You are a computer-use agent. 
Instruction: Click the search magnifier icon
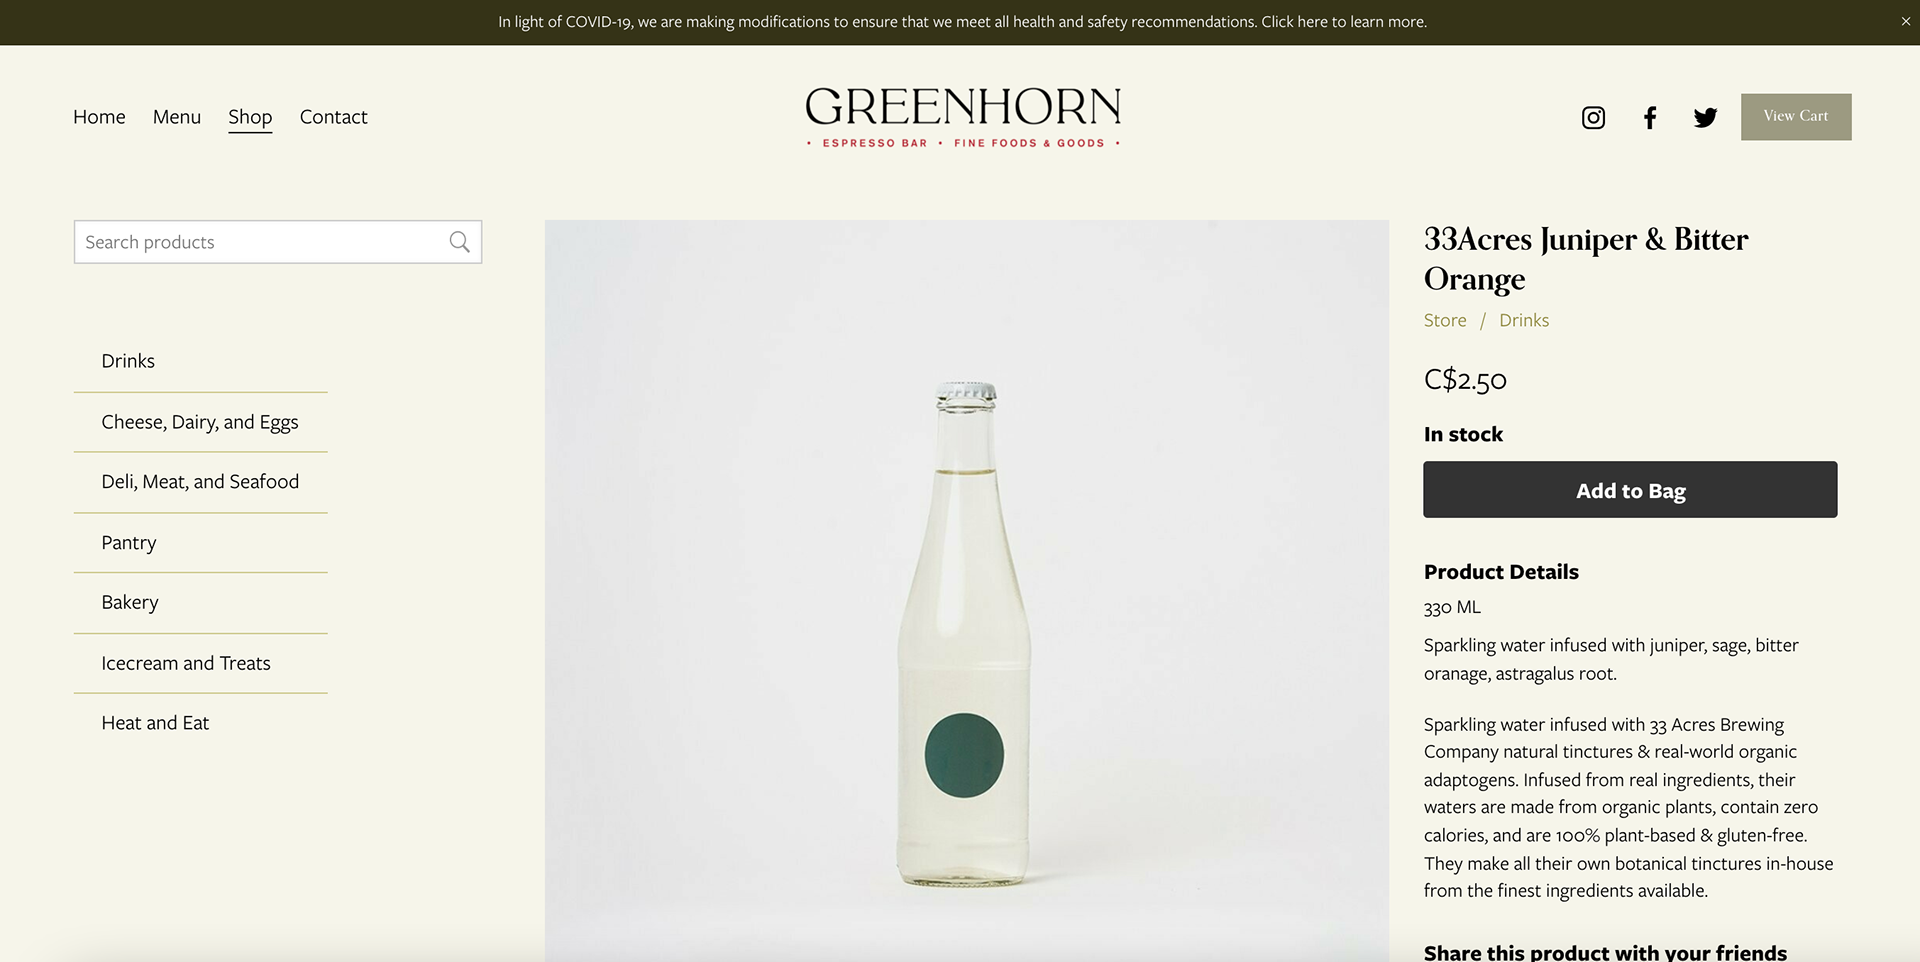[459, 242]
